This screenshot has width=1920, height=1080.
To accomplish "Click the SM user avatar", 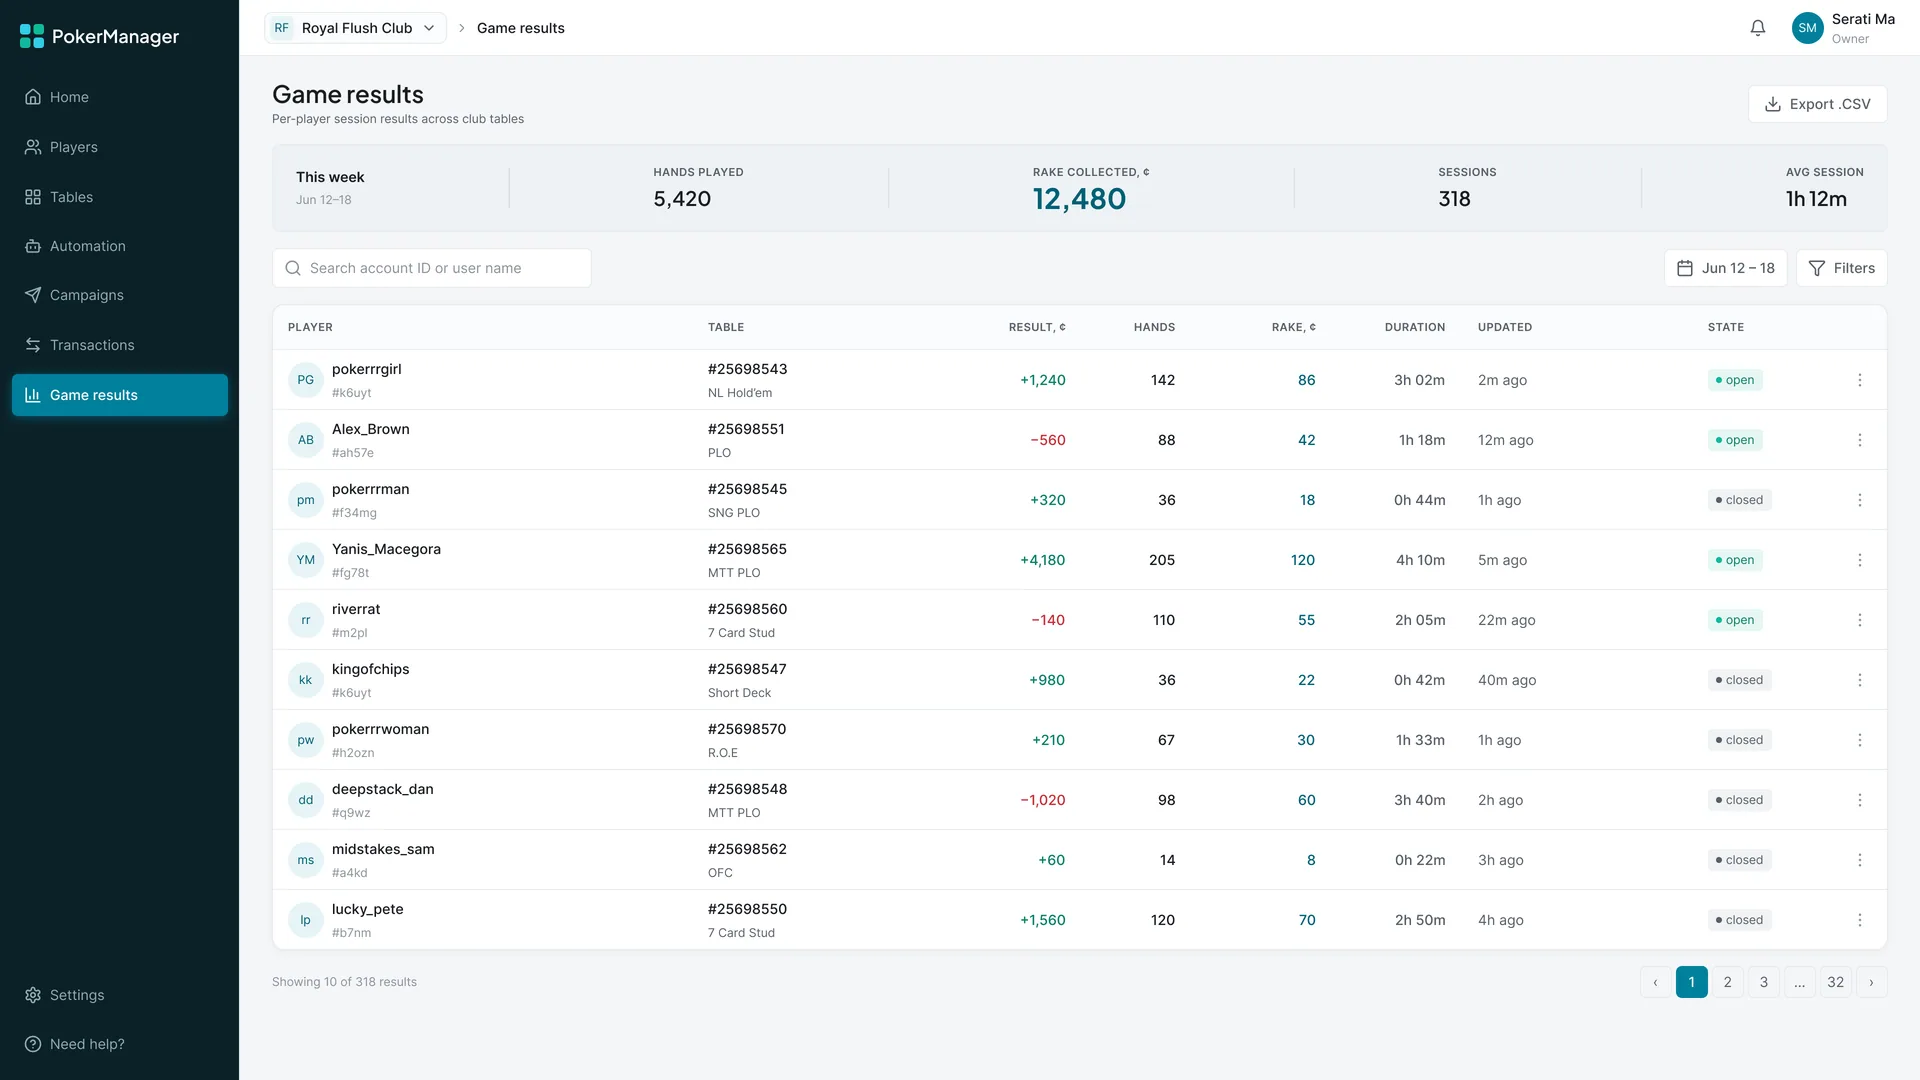I will [1807, 28].
